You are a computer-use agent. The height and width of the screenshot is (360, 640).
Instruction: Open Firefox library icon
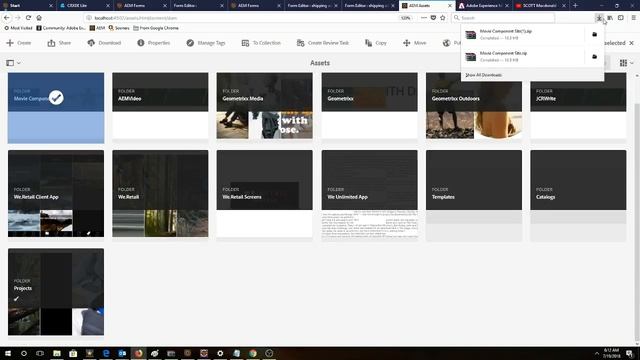[610, 18]
